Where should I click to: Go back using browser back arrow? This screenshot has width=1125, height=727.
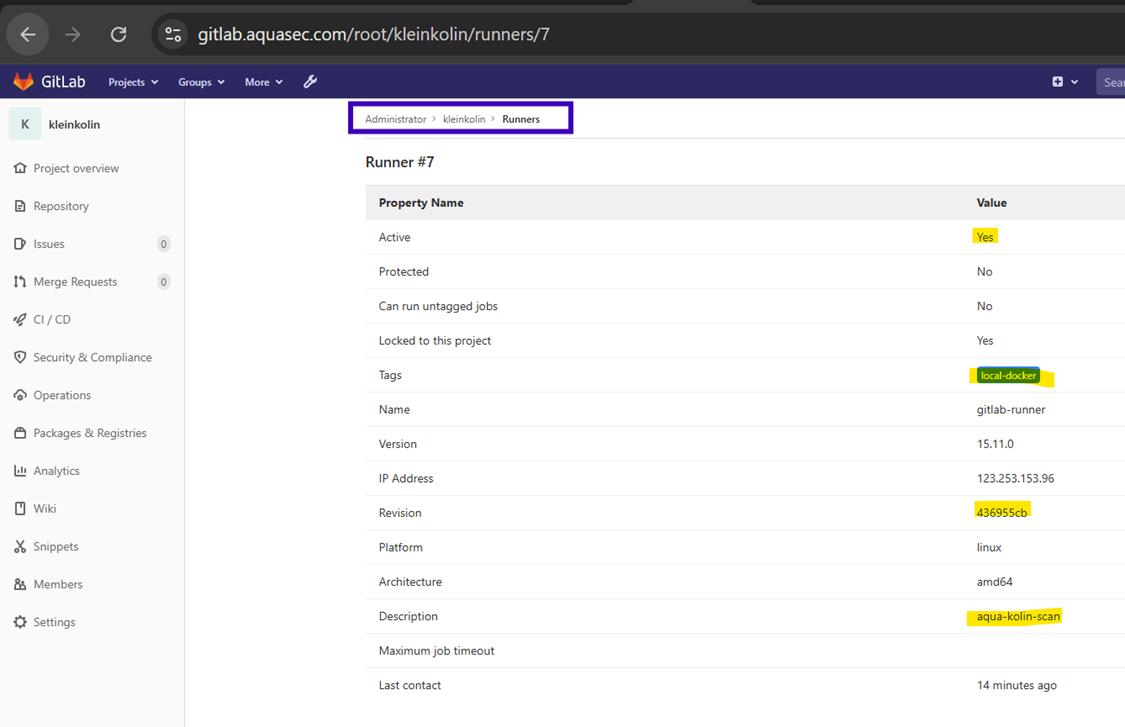[28, 34]
